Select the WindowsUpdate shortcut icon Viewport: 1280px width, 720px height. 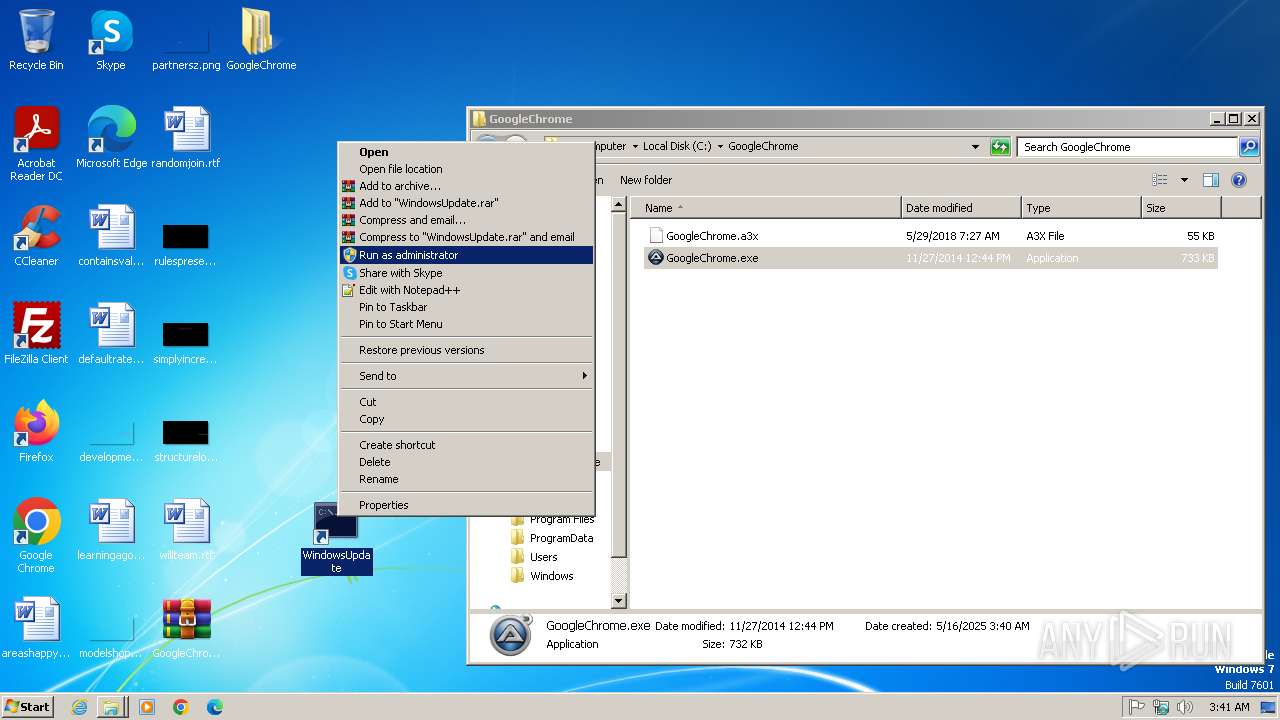pyautogui.click(x=336, y=538)
